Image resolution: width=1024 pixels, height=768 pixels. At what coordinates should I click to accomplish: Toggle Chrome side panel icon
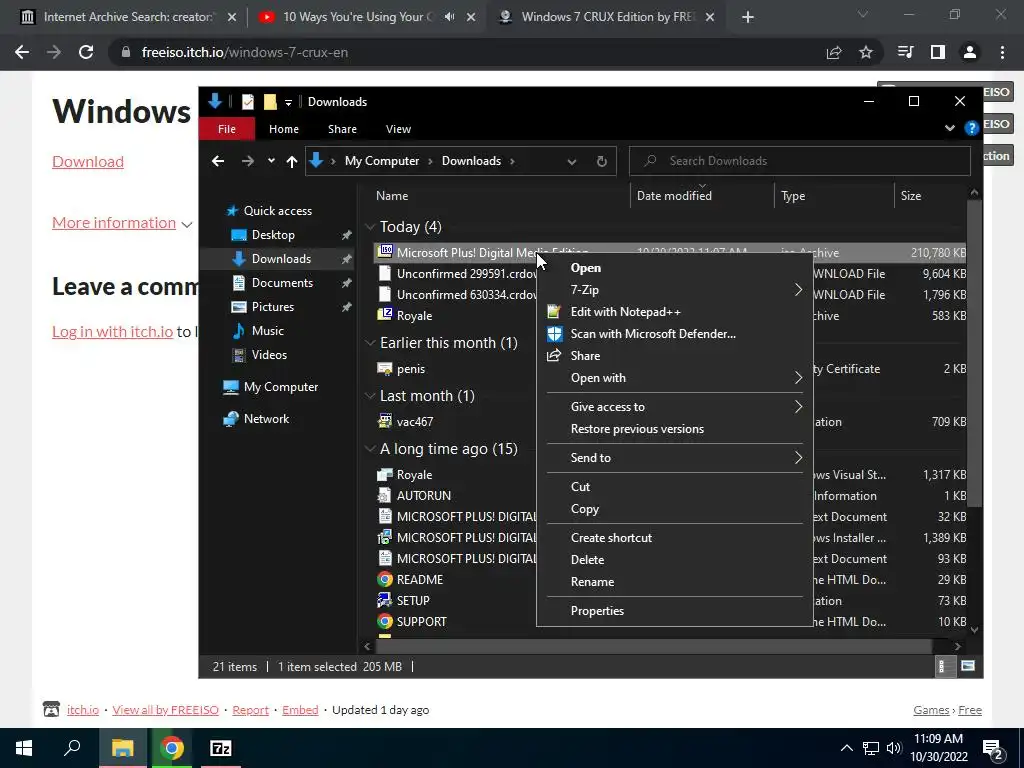pyautogui.click(x=938, y=52)
